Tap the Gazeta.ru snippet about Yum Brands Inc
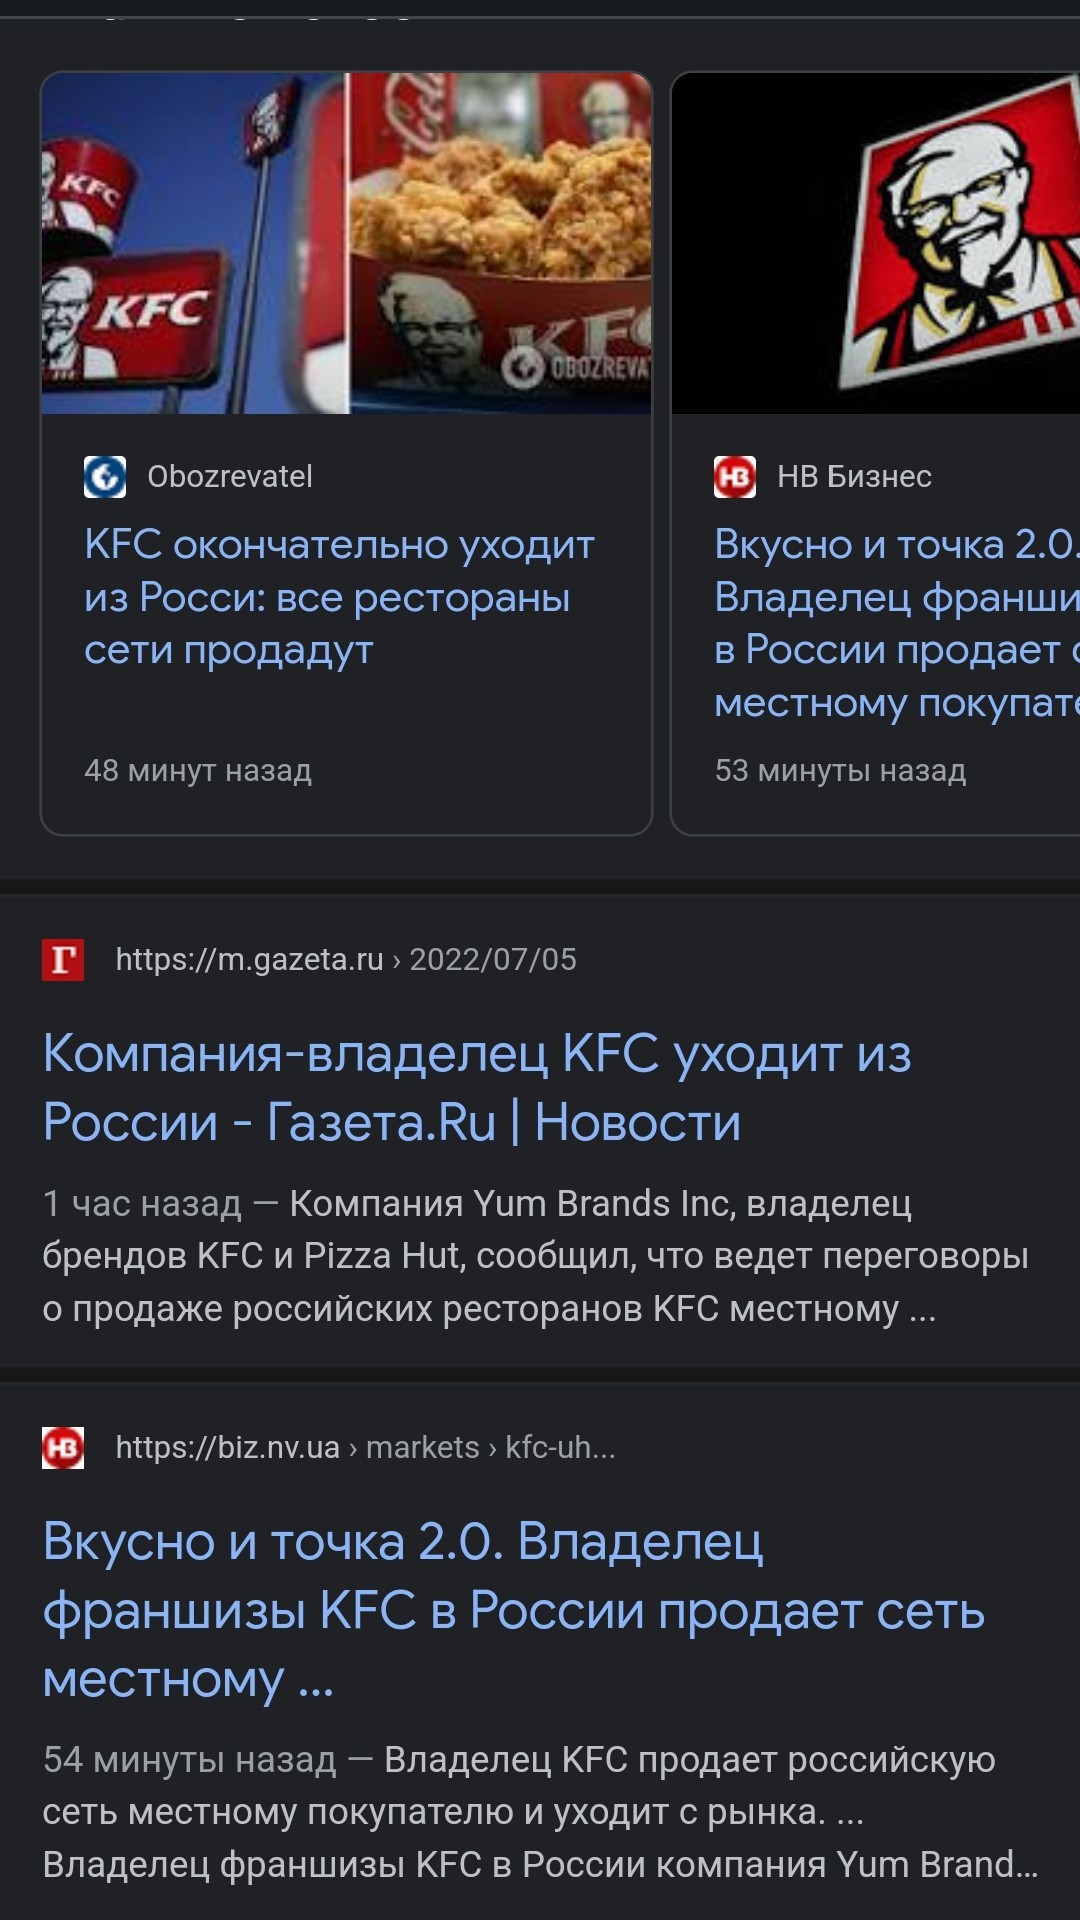The image size is (1080, 1920). click(535, 1256)
